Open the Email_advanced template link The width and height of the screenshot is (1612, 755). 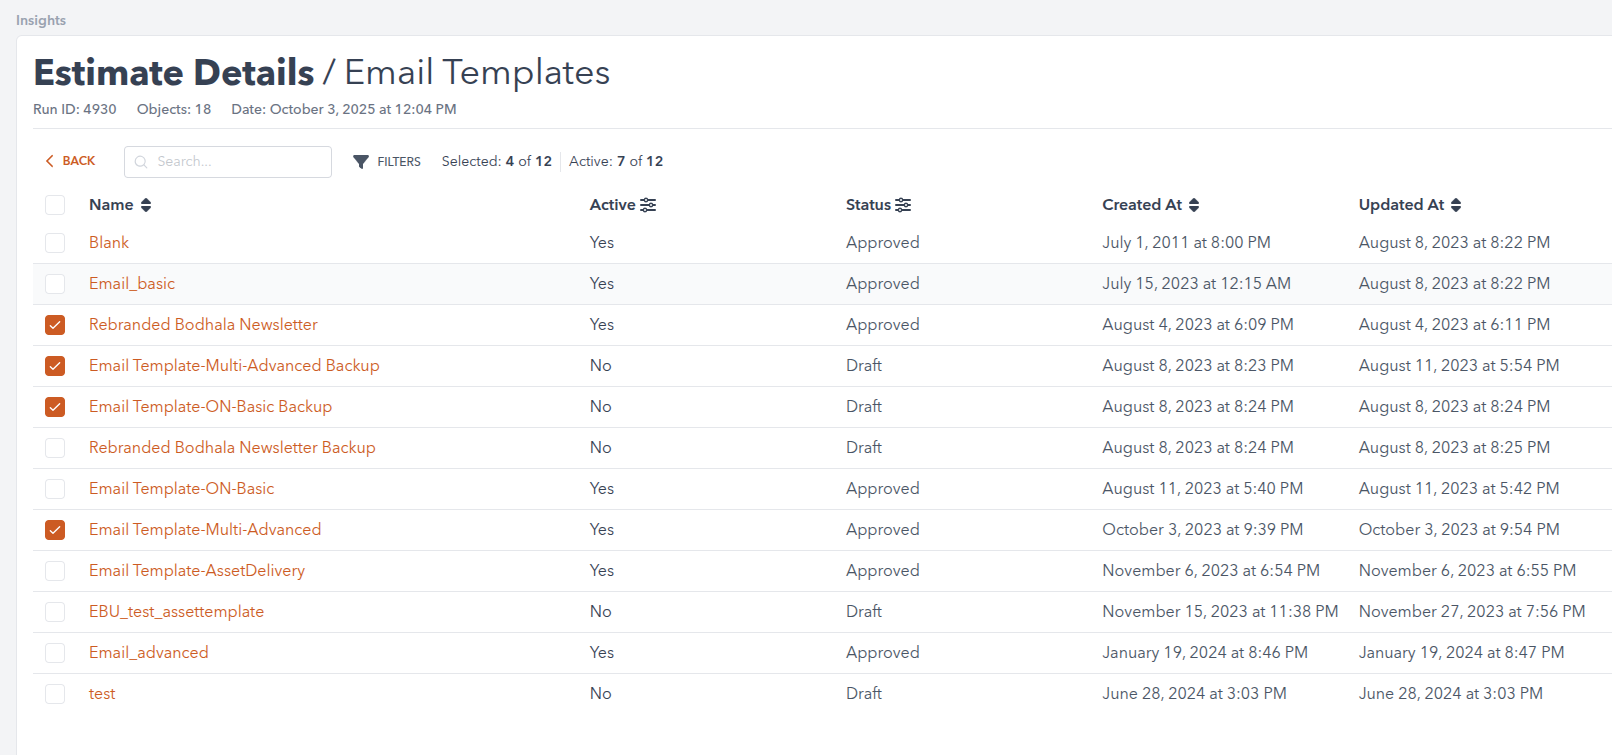(x=148, y=653)
